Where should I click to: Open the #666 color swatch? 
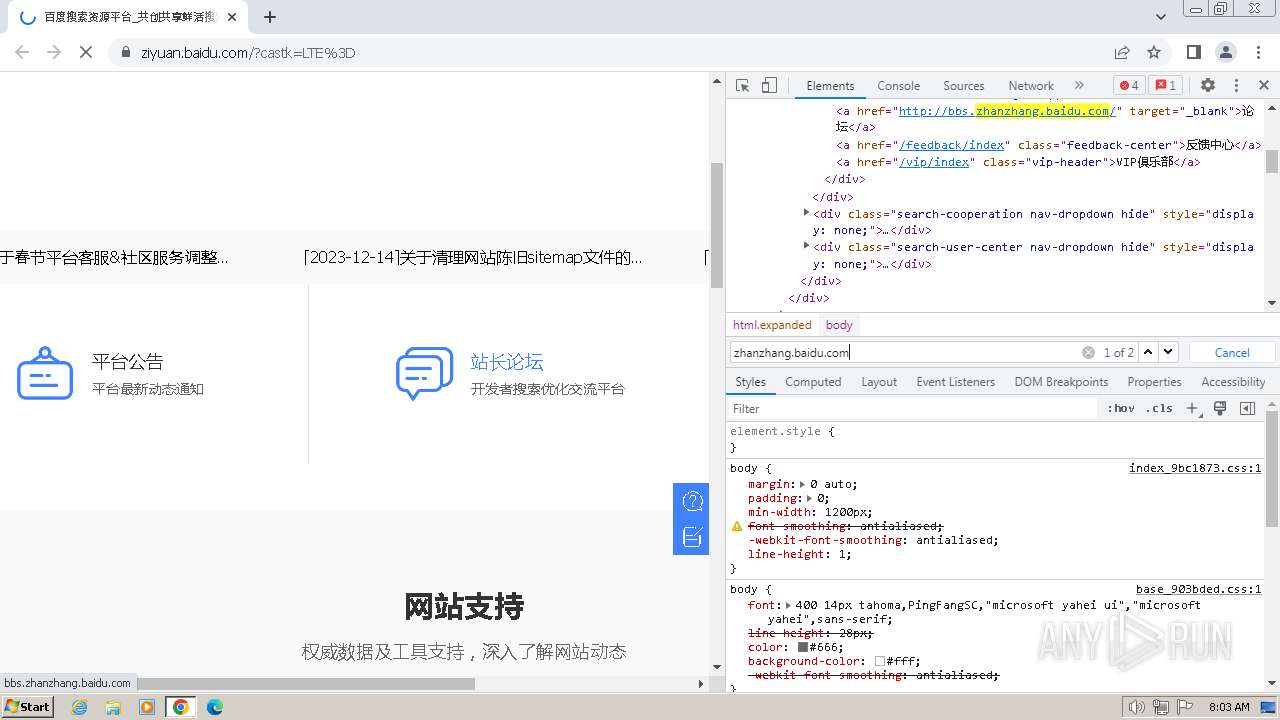pyautogui.click(x=803, y=647)
